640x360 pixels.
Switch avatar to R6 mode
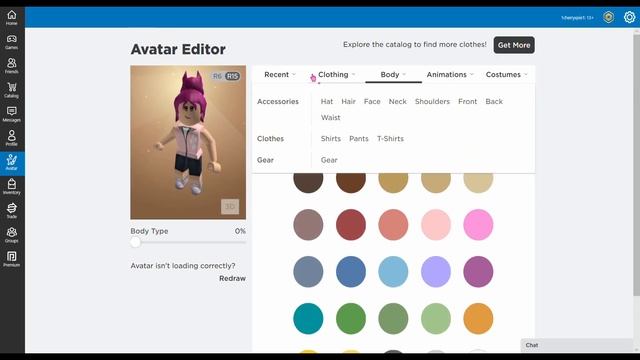pos(217,76)
